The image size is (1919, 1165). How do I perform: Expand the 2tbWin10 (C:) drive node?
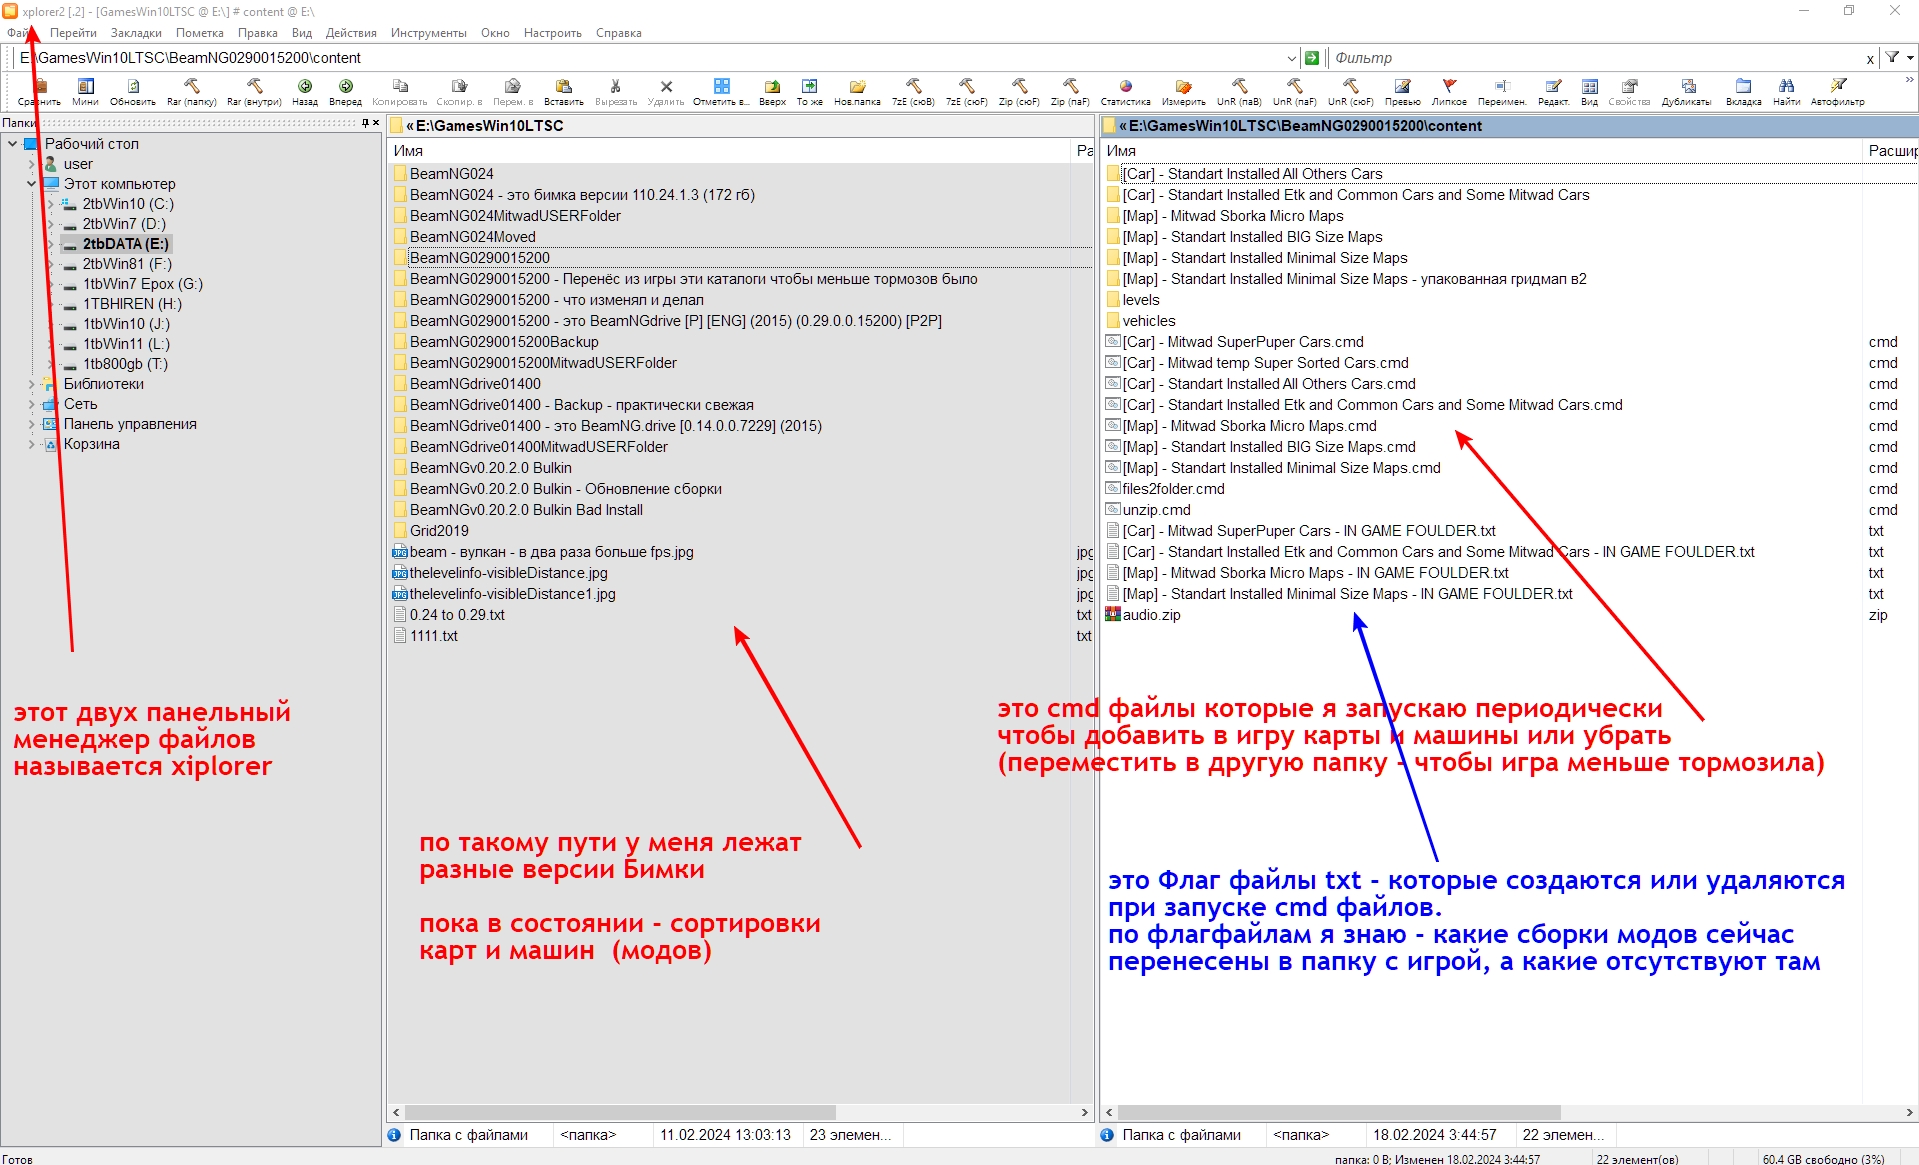click(x=50, y=204)
